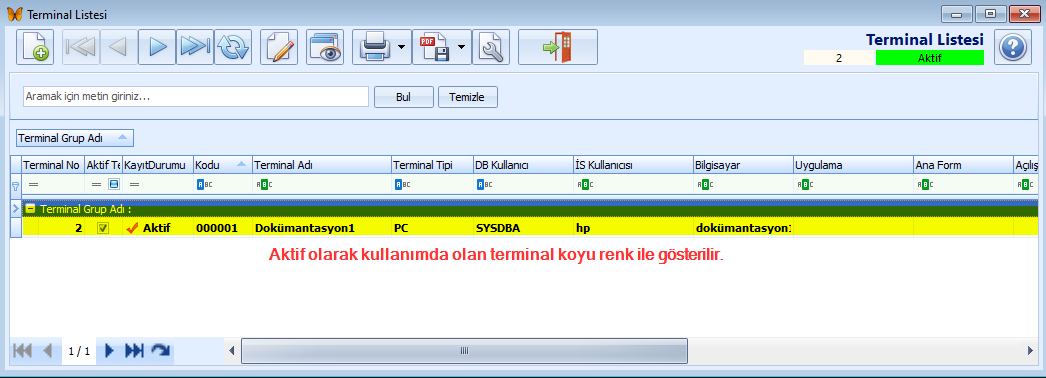The width and height of the screenshot is (1046, 378).
Task: Go to last page in bottom navigator
Action: [x=135, y=351]
